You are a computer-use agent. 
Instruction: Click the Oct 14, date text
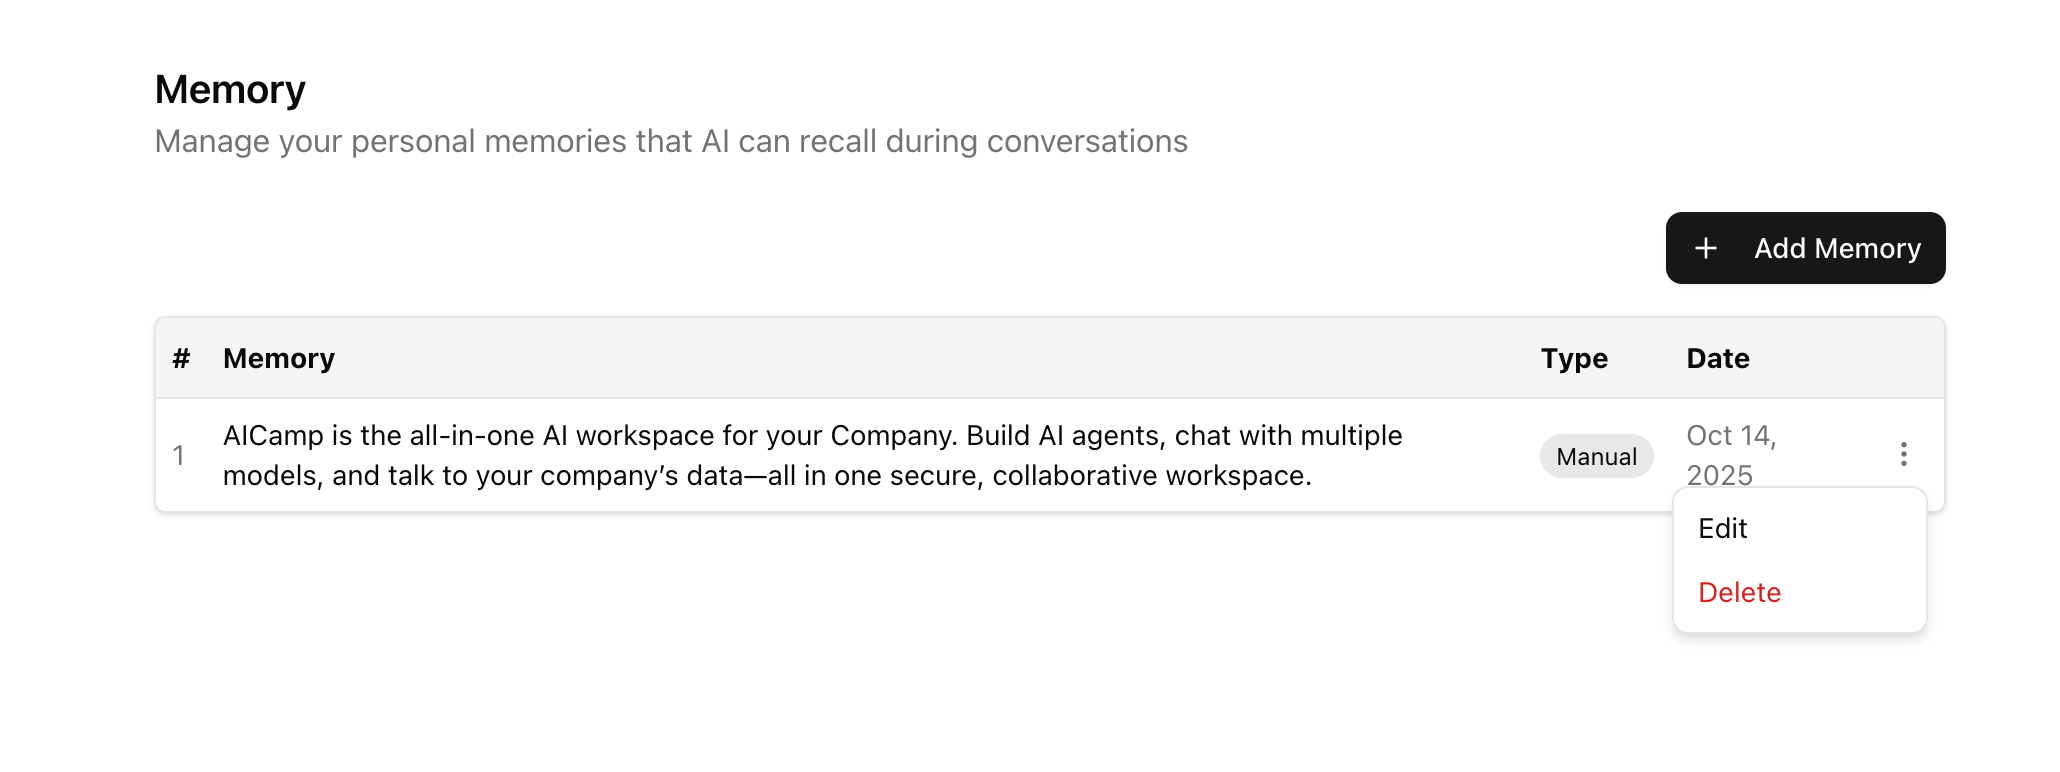(x=1730, y=436)
